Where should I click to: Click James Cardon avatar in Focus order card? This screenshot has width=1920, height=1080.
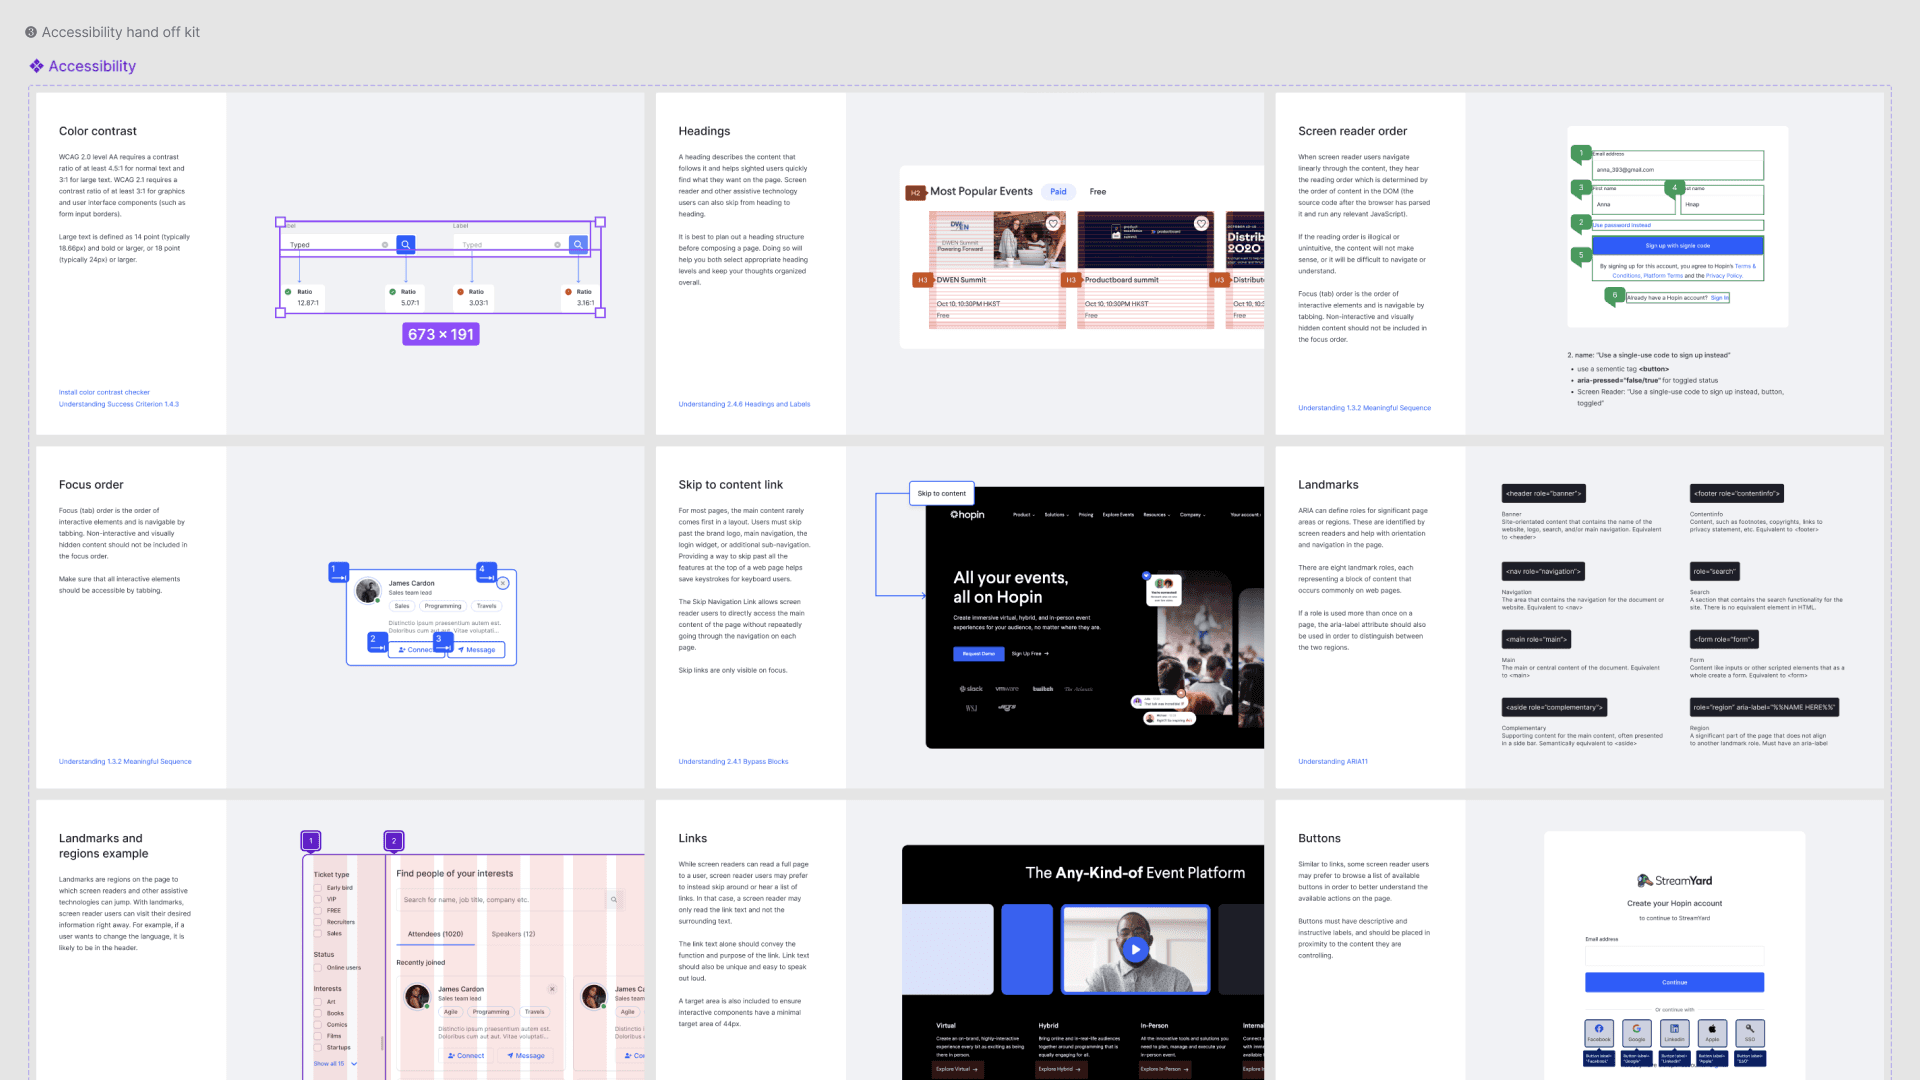tap(368, 590)
